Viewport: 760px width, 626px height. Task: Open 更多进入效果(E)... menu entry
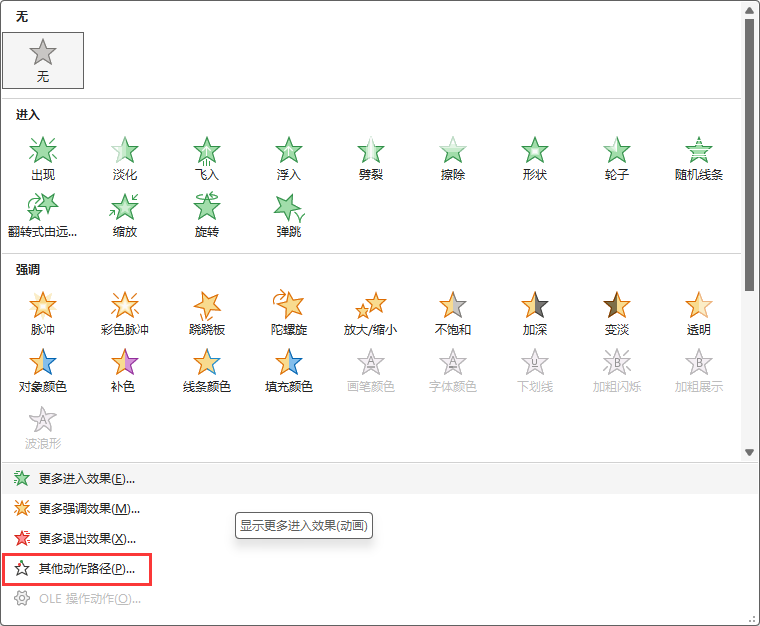pos(379,479)
